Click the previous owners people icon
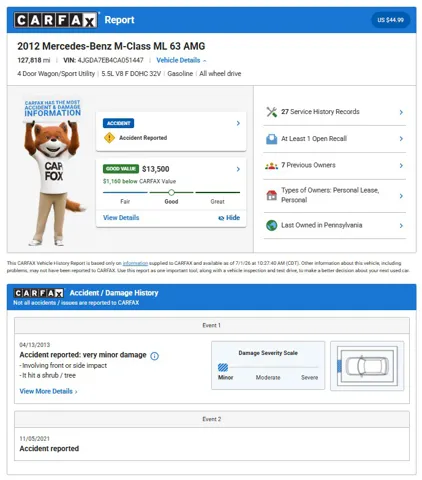The height and width of the screenshot is (480, 422). point(272,166)
